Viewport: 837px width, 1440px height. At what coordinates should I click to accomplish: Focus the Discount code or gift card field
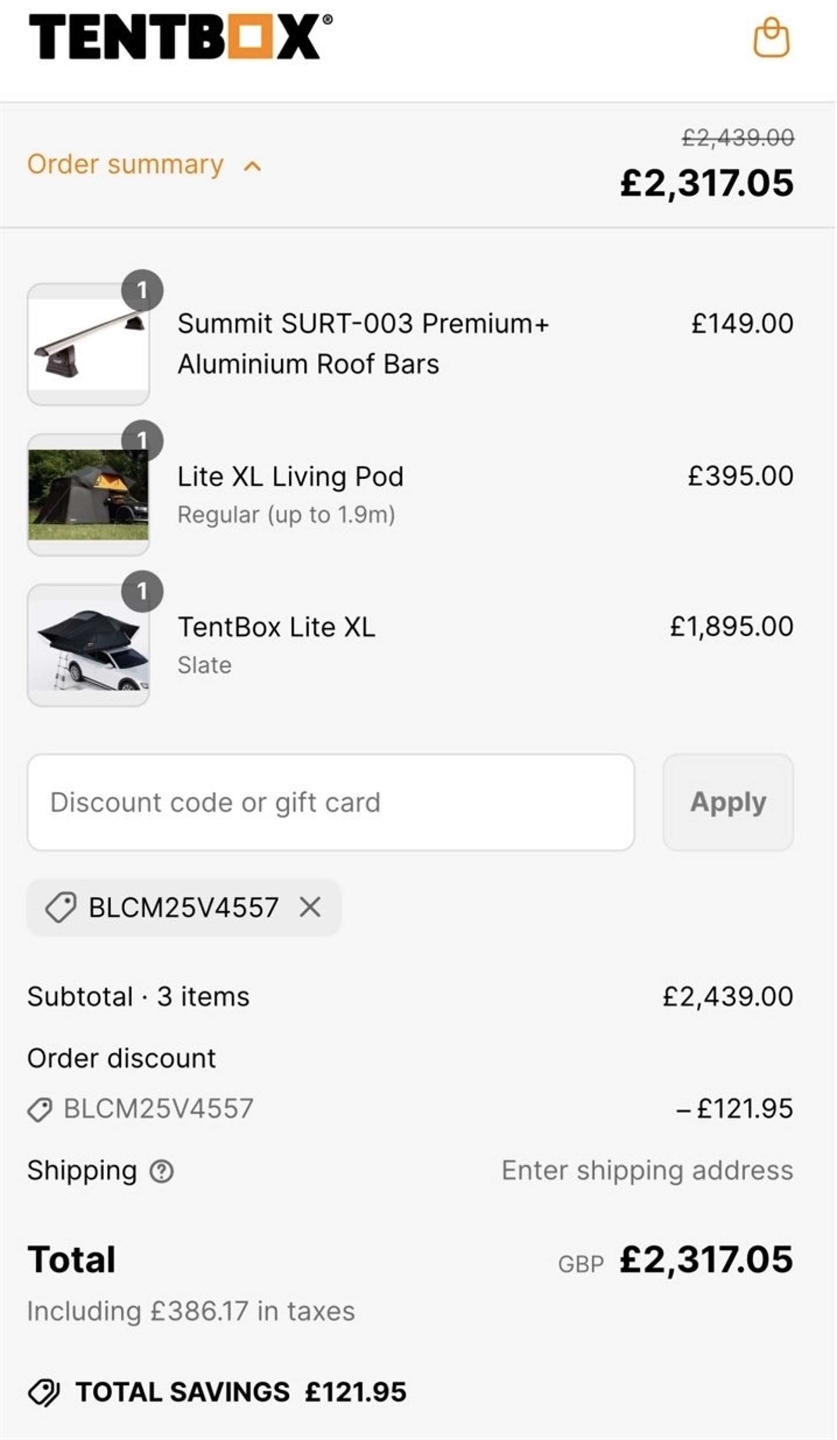tap(330, 802)
